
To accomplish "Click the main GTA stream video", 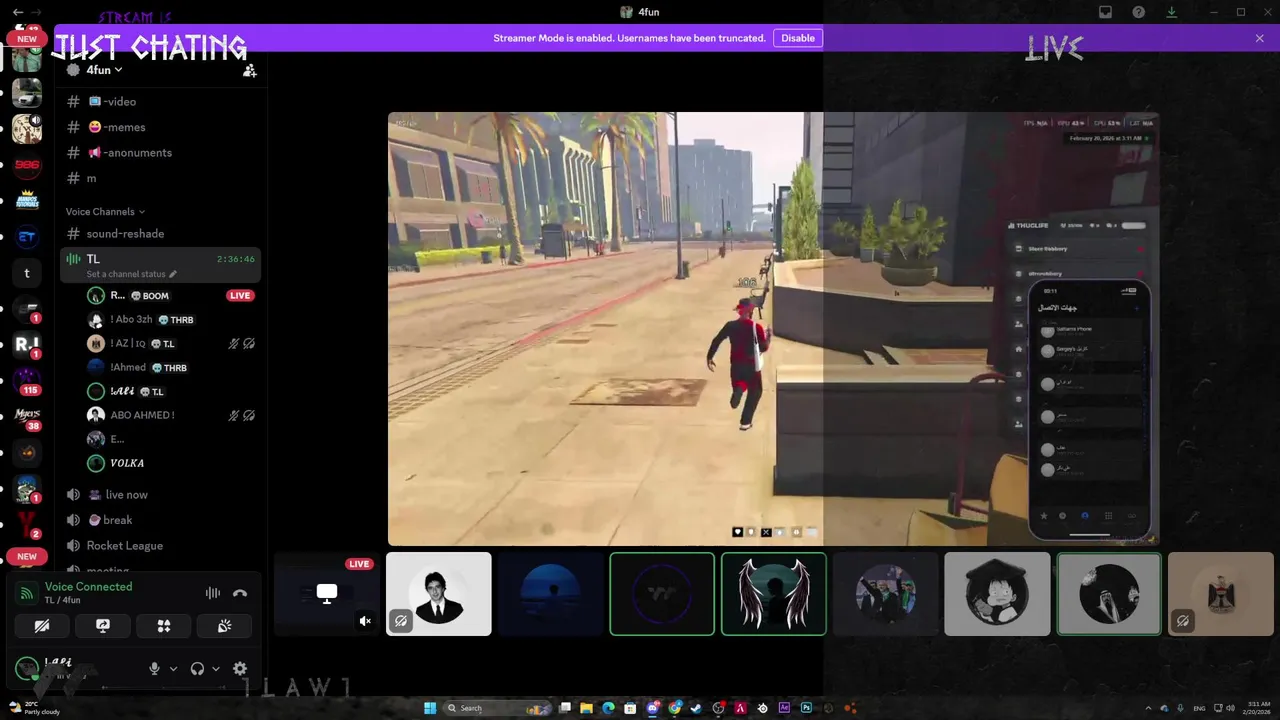I will 773,329.
